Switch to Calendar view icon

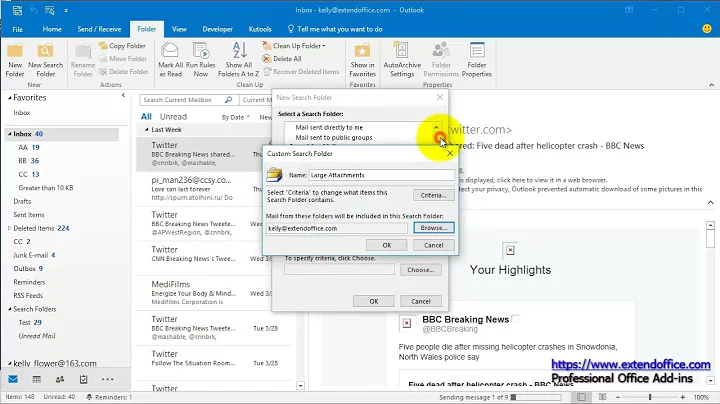click(36, 379)
